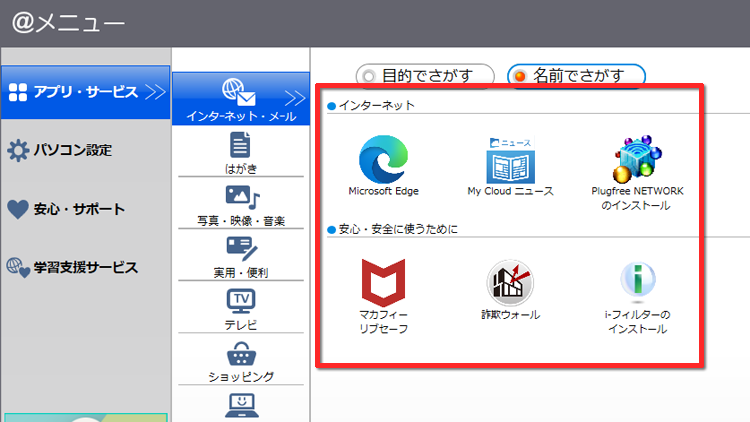Click the laptop smiley category icon

(241, 406)
